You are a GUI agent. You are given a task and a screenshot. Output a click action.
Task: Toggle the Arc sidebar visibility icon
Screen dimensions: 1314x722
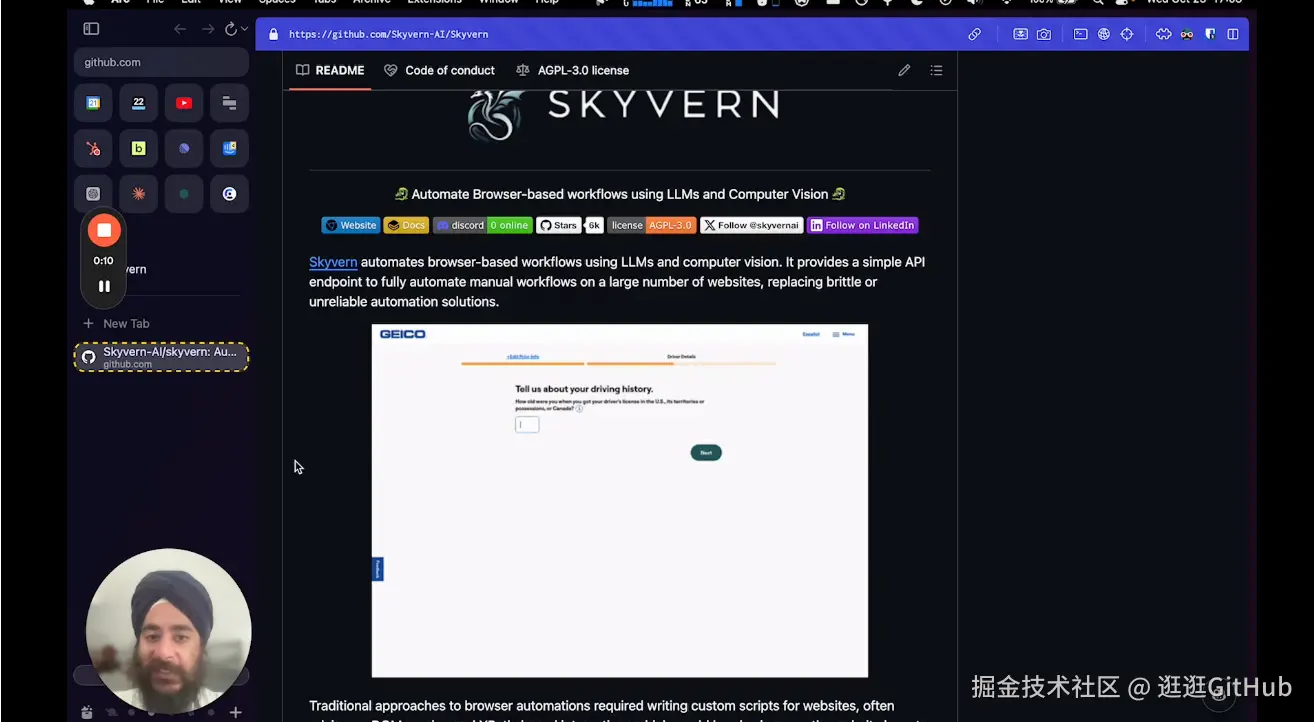point(91,29)
